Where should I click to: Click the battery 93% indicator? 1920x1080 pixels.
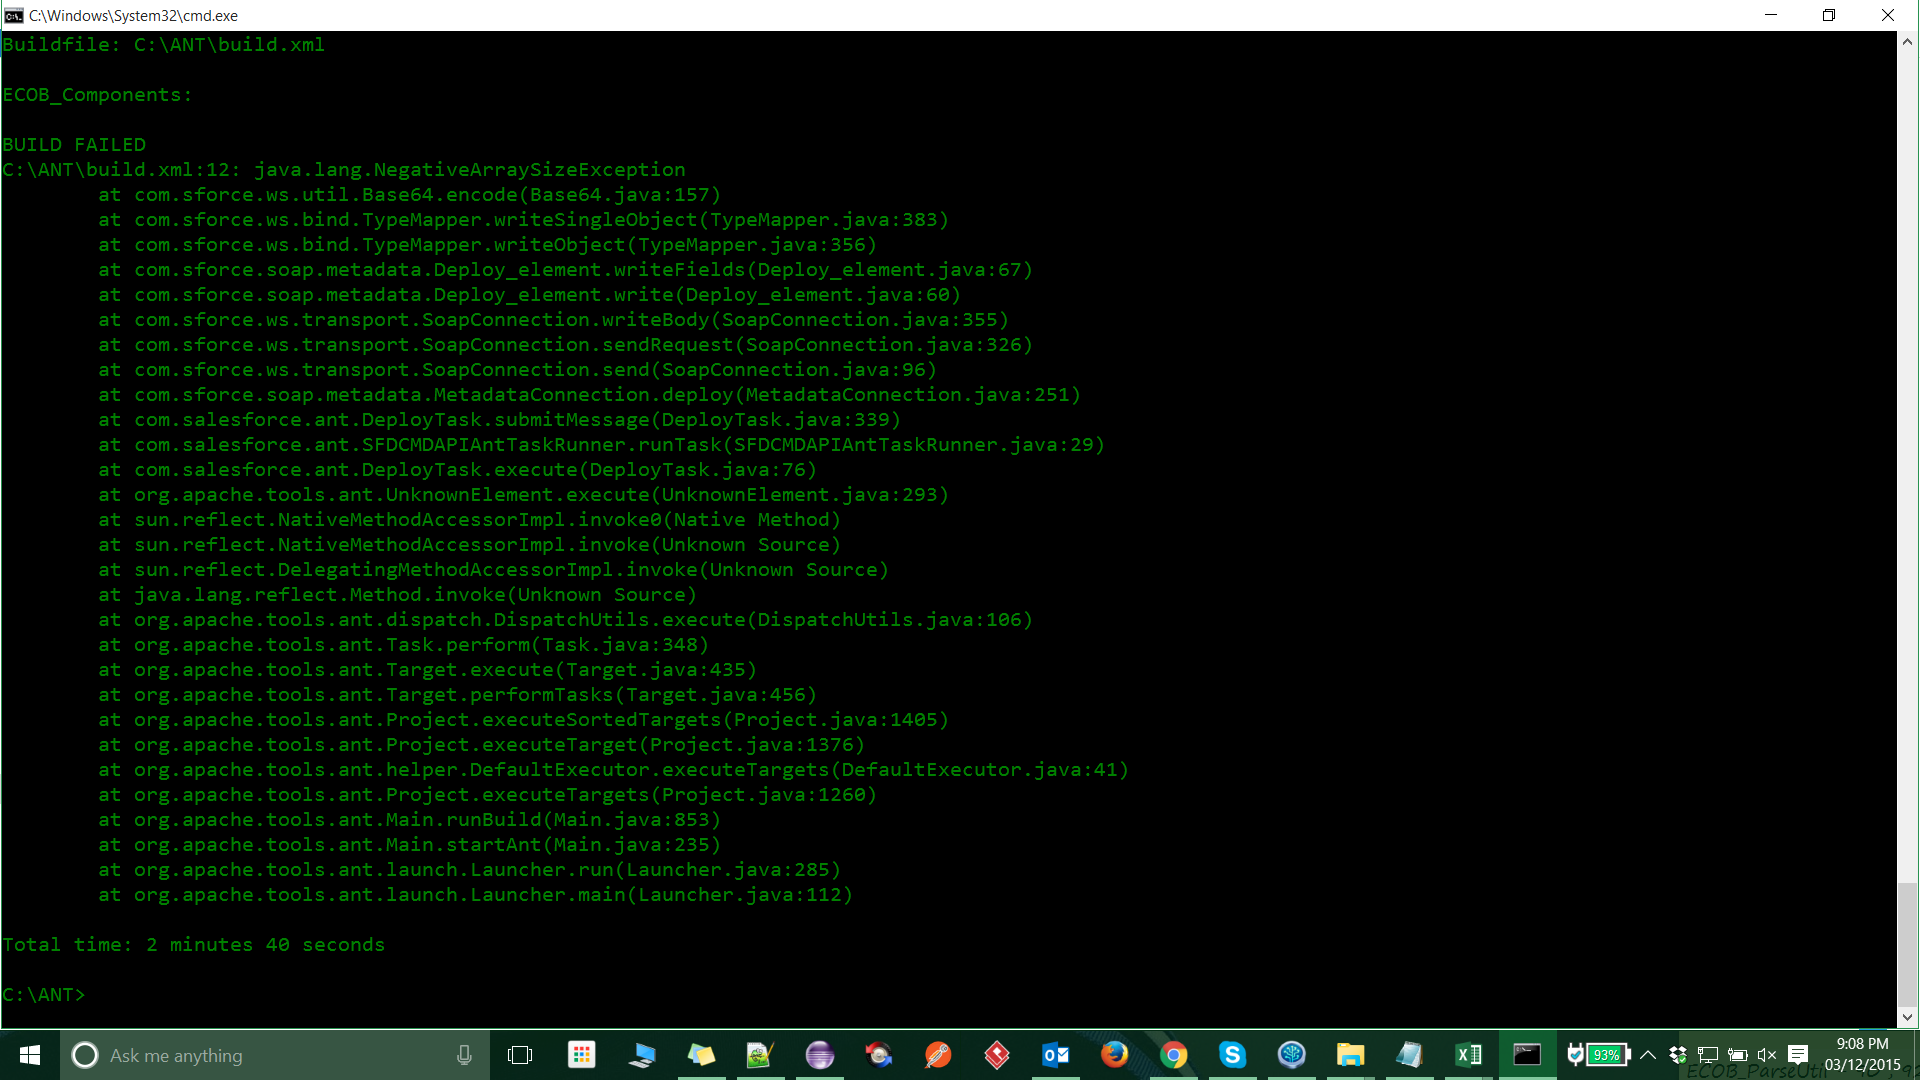(1606, 1055)
